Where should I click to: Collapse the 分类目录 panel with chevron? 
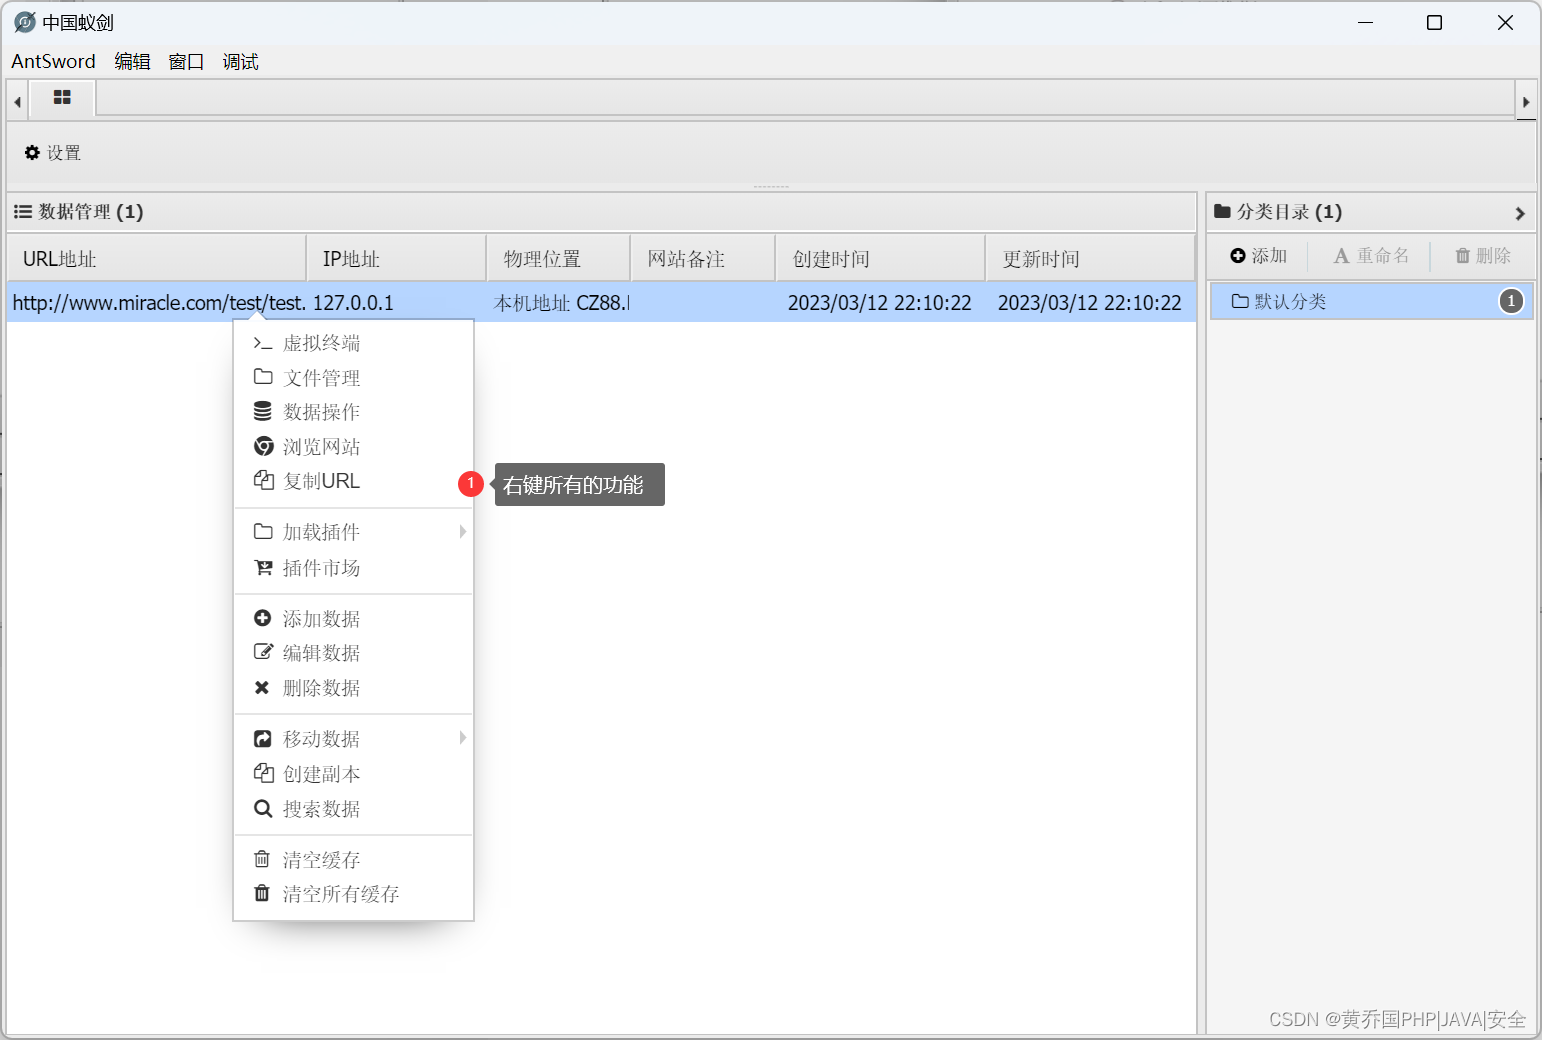[1520, 213]
